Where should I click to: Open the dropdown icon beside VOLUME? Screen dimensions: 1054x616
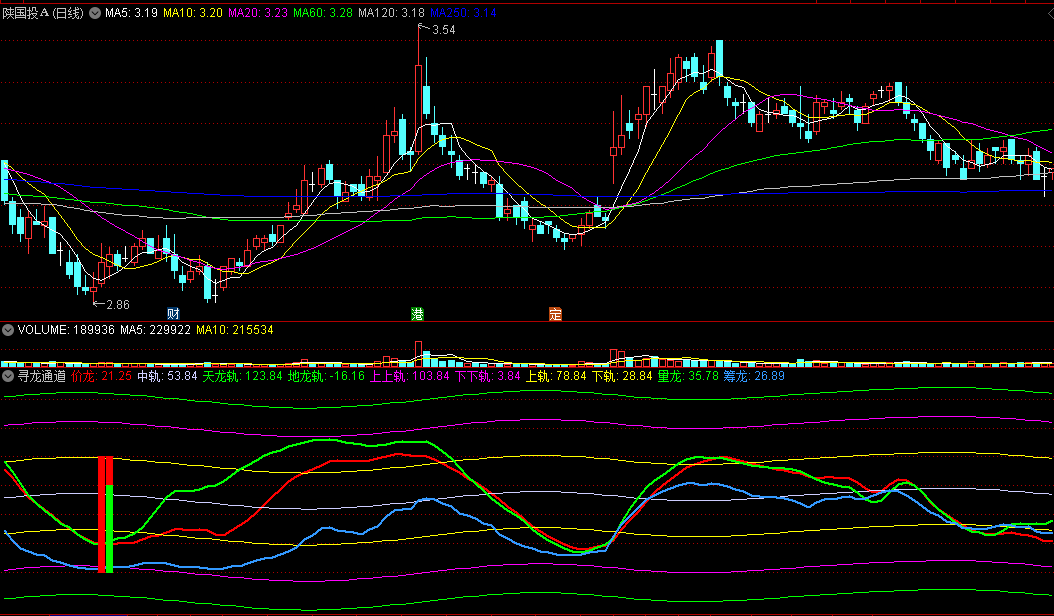(x=8, y=330)
